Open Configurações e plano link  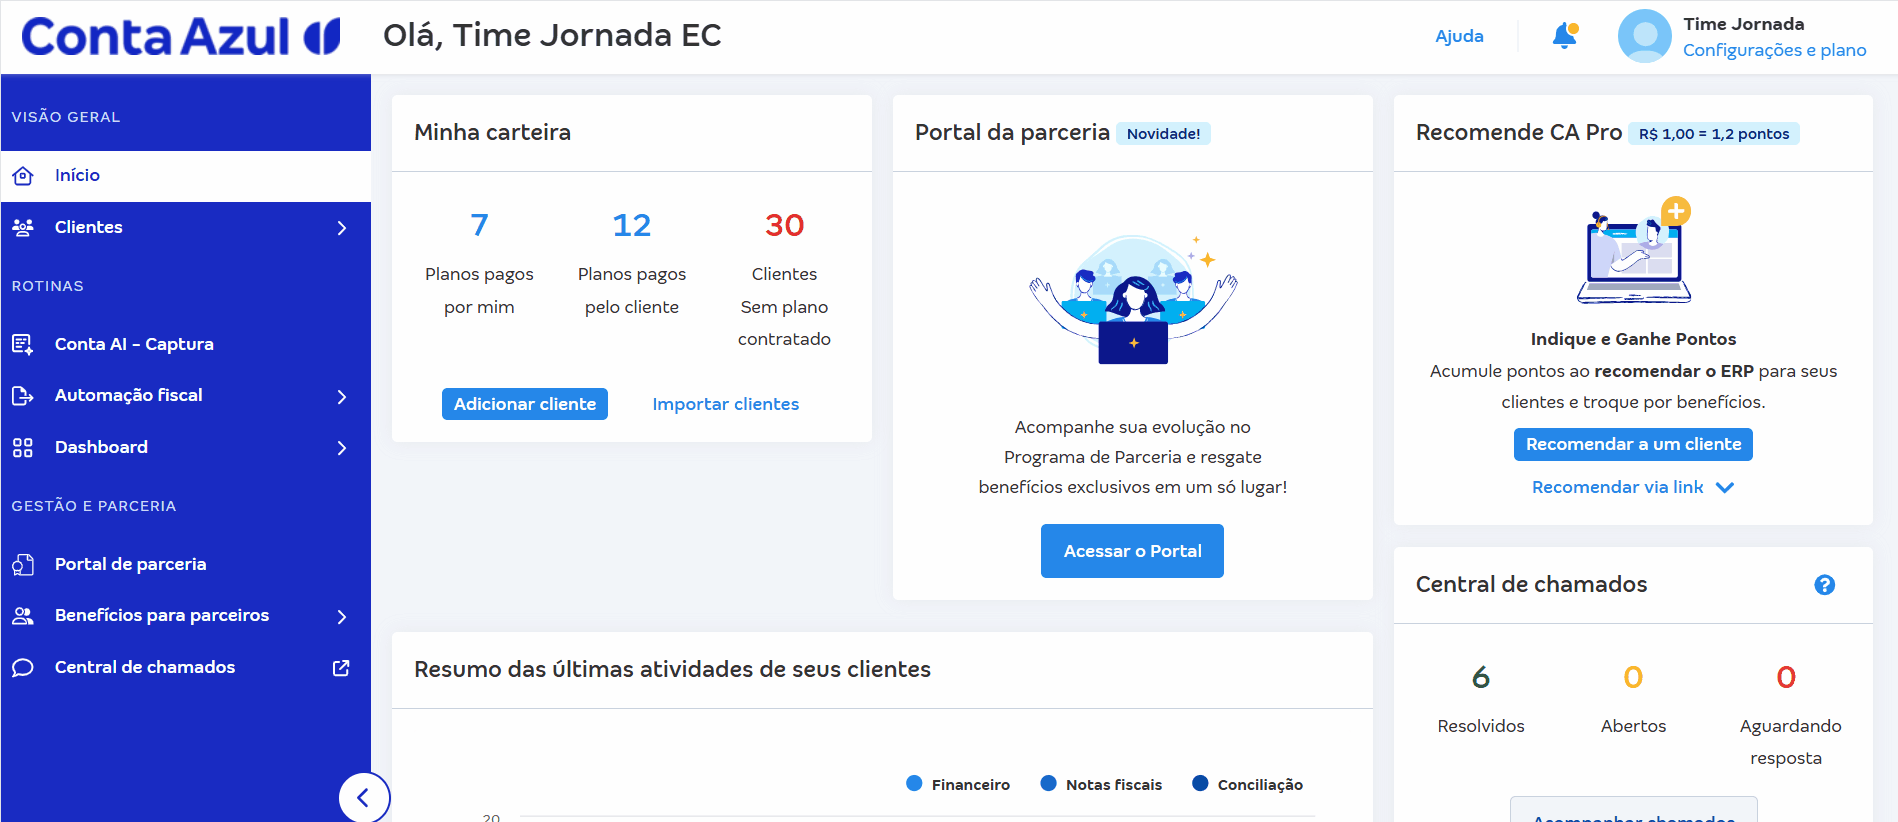(x=1774, y=50)
